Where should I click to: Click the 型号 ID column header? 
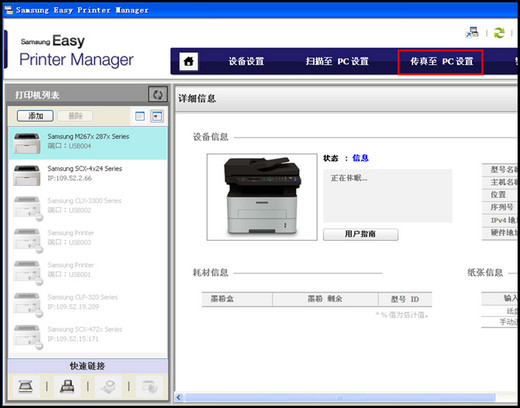coord(405,299)
